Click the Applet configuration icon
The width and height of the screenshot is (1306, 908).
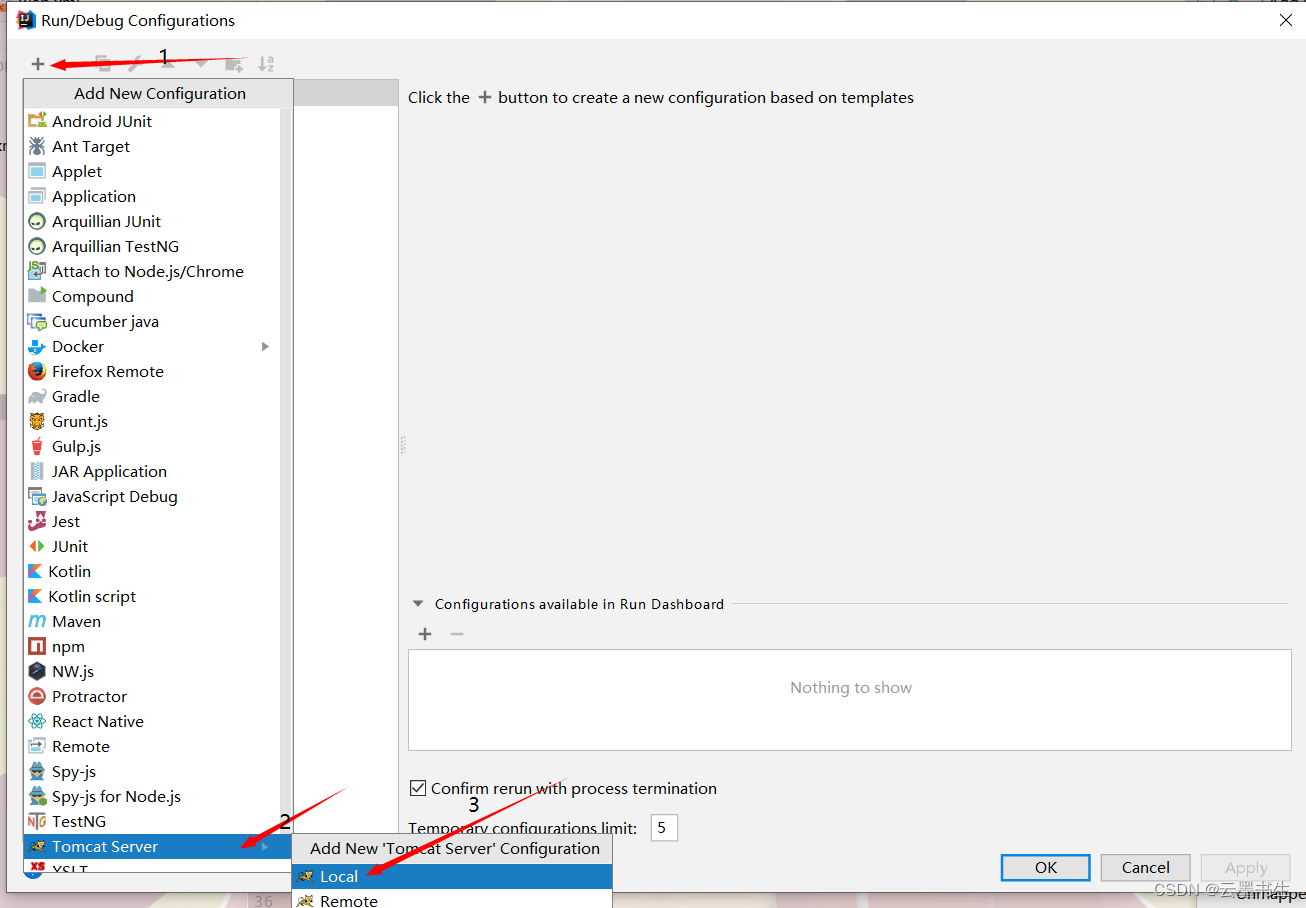(37, 171)
